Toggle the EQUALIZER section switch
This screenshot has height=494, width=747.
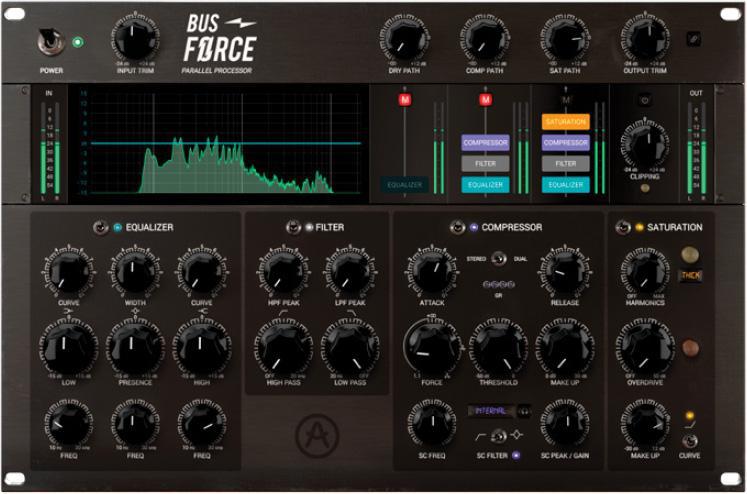pos(101,227)
